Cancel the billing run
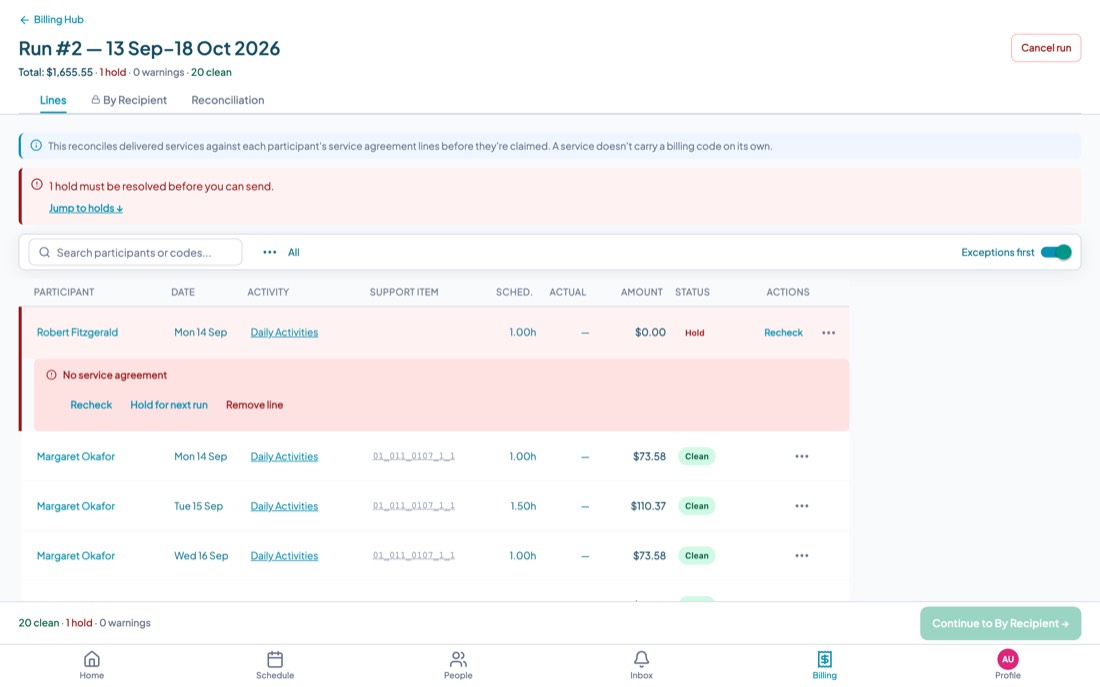The image size is (1100, 687). point(1045,48)
